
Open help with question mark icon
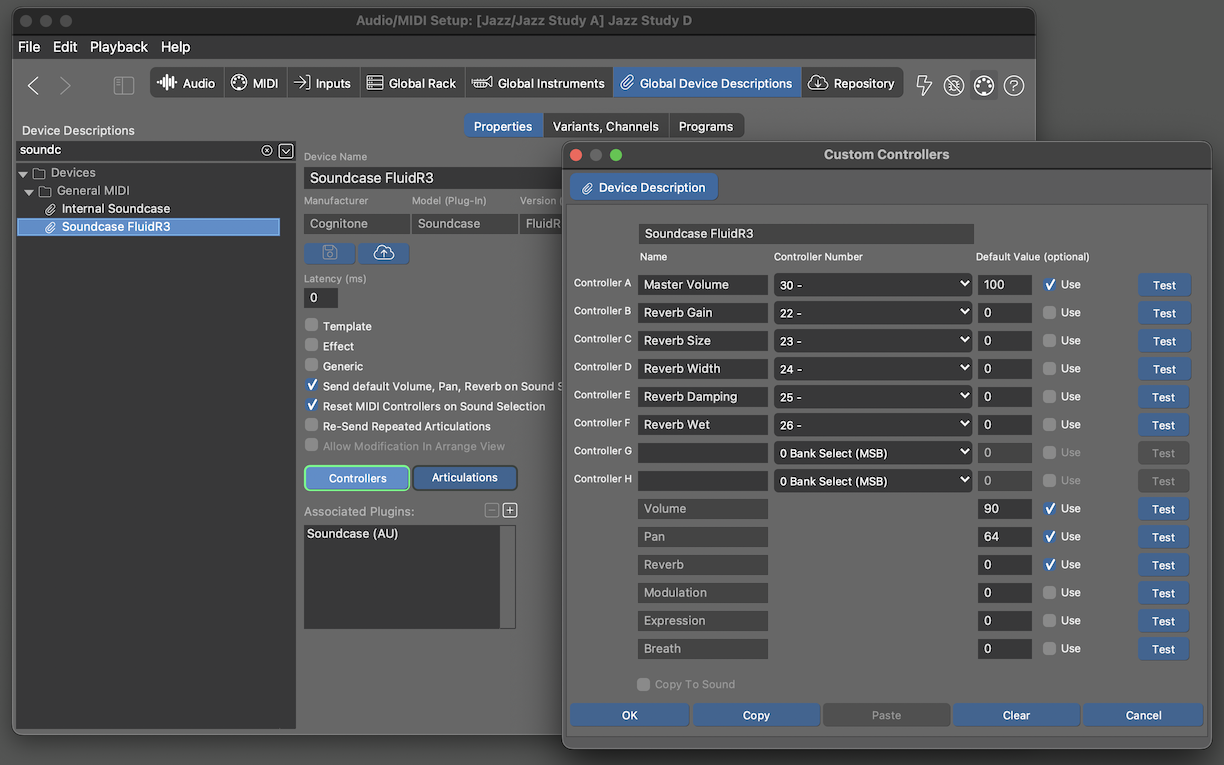coord(1014,86)
